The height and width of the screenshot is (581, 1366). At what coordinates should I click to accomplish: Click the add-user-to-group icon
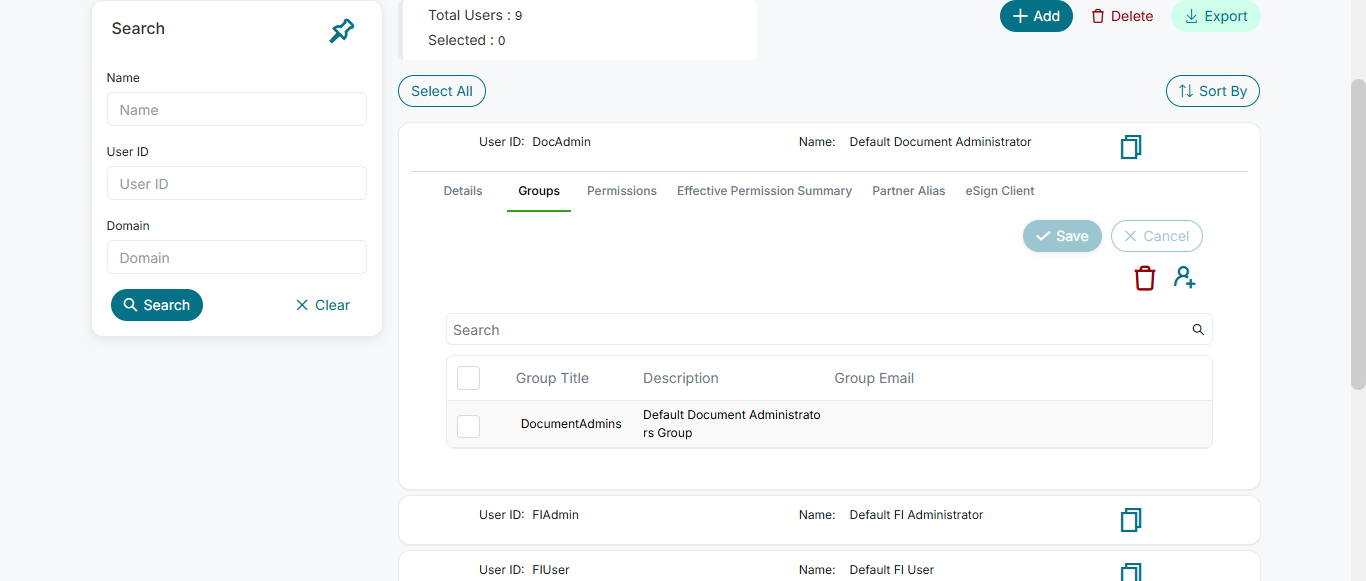pos(1185,278)
